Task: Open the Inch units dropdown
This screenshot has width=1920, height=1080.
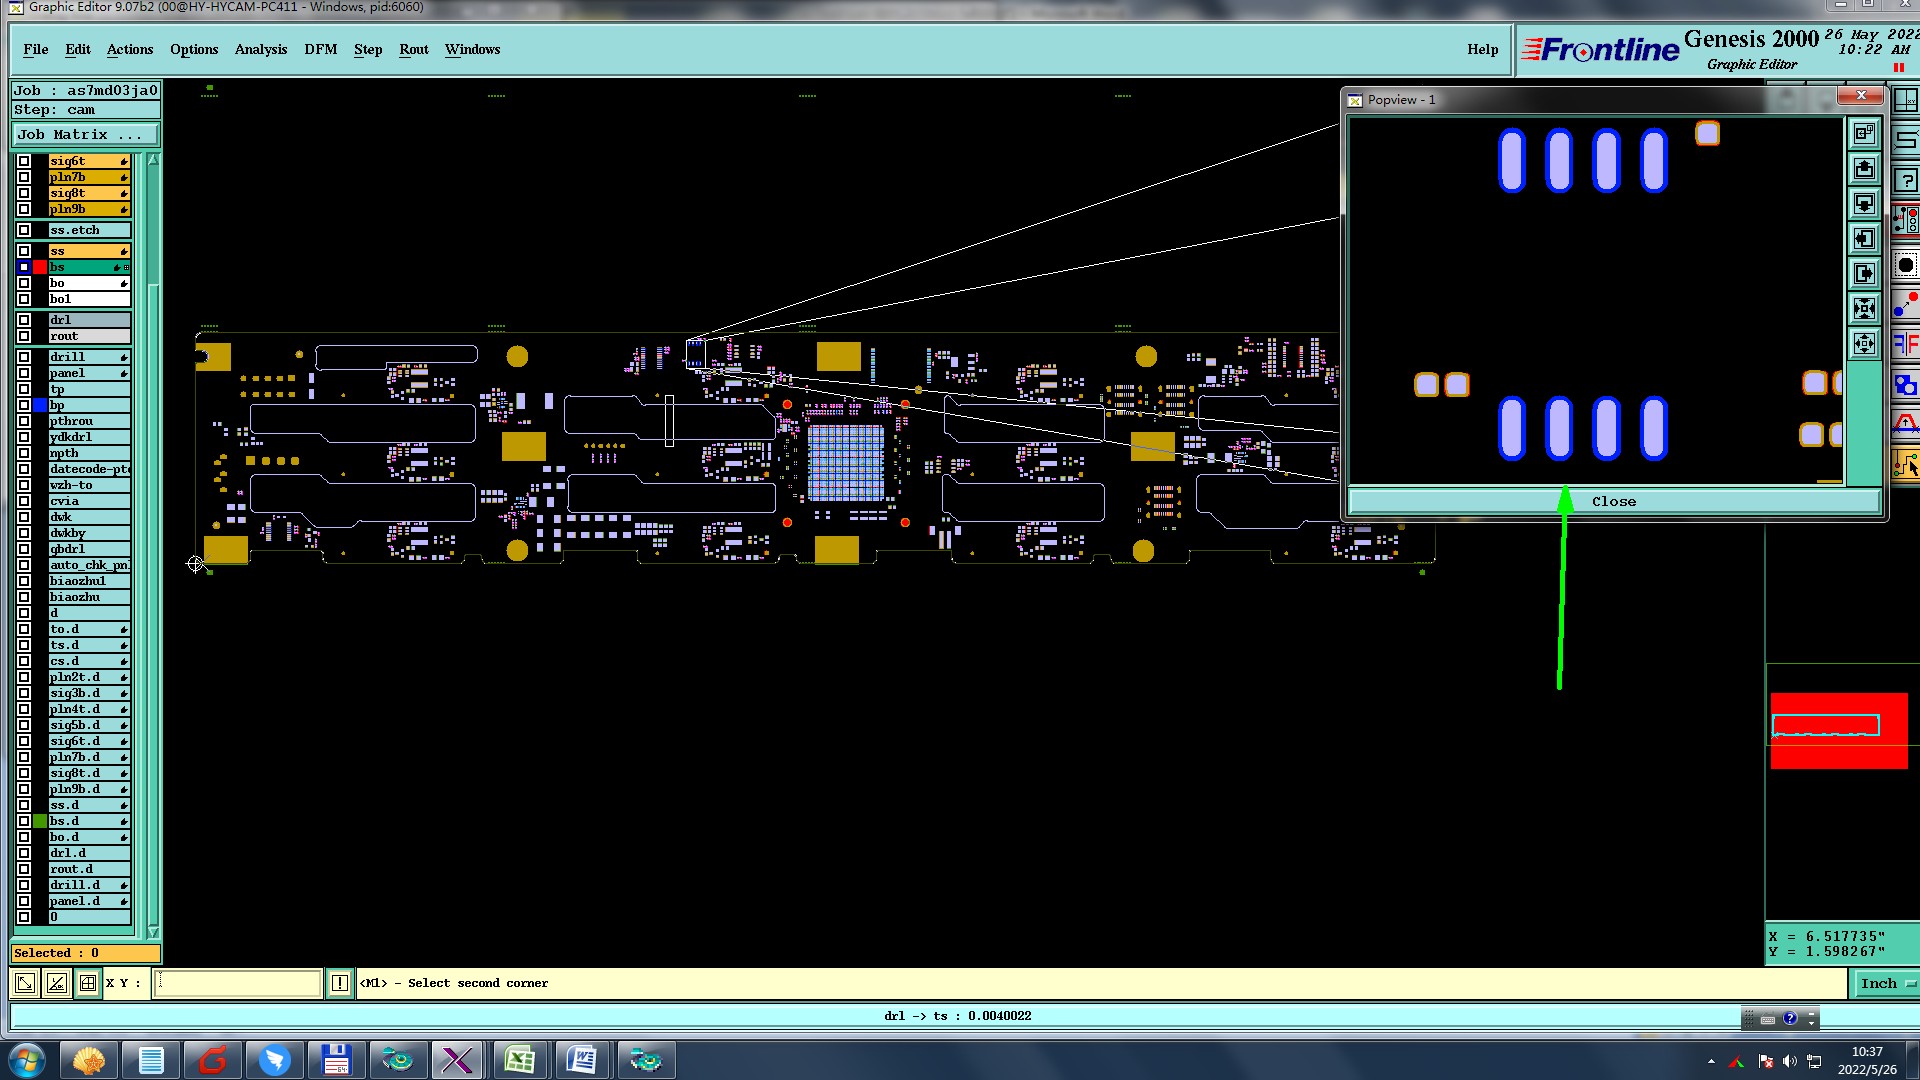Action: tap(1886, 984)
